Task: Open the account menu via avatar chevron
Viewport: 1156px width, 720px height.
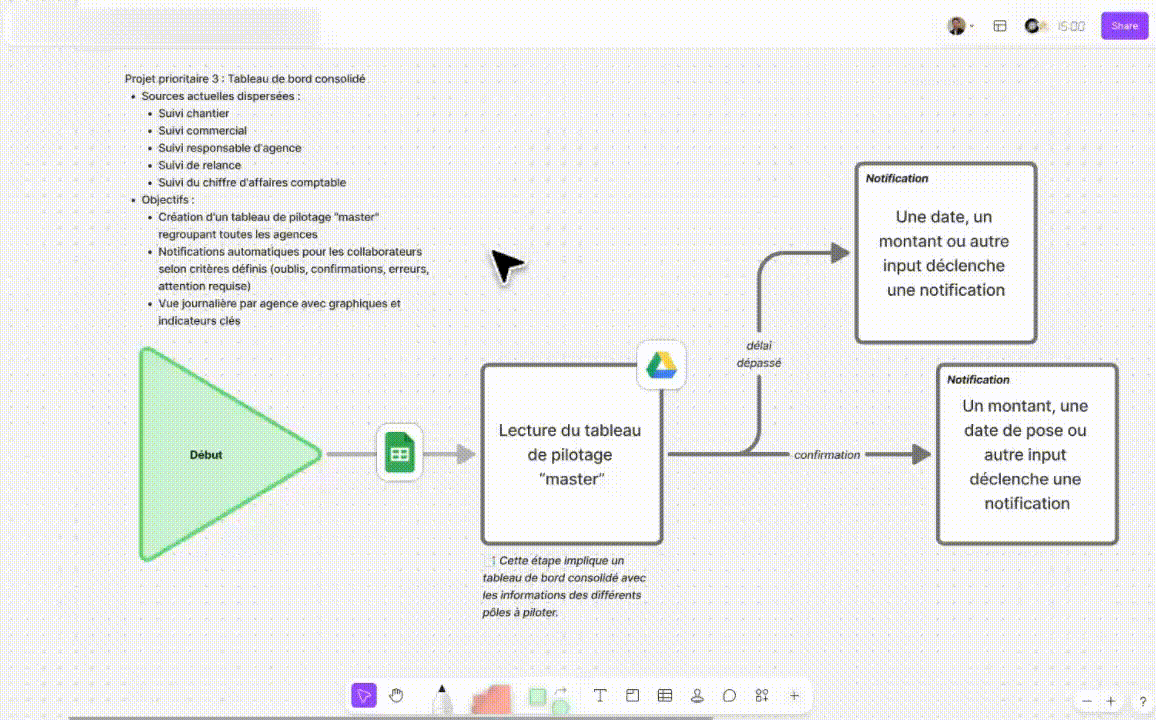Action: (972, 26)
